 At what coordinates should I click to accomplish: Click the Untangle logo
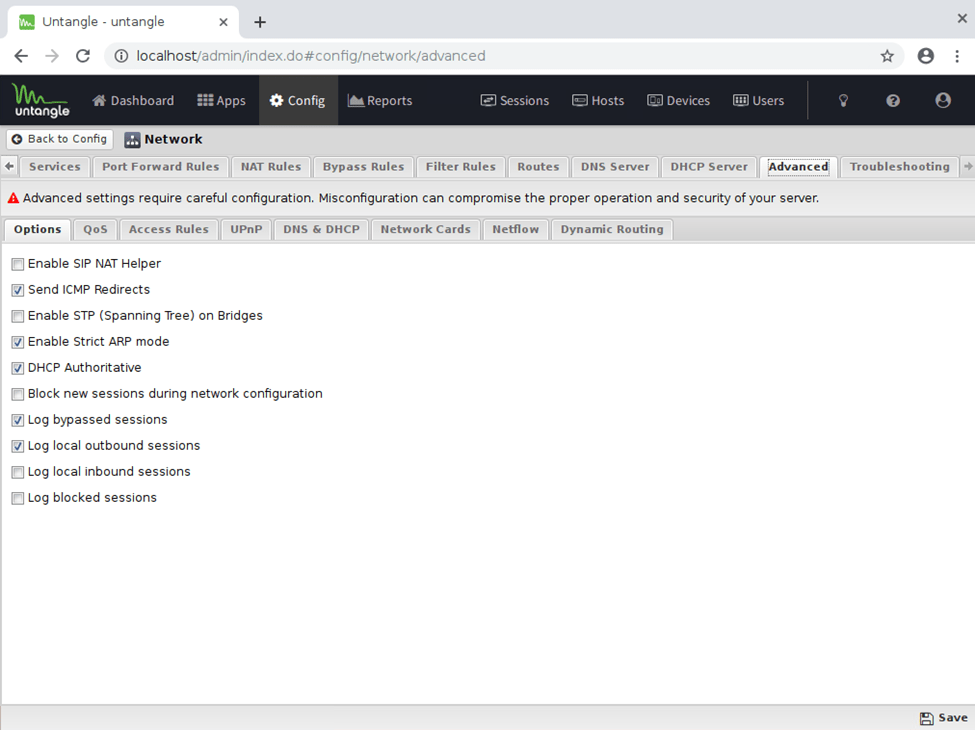(41, 100)
